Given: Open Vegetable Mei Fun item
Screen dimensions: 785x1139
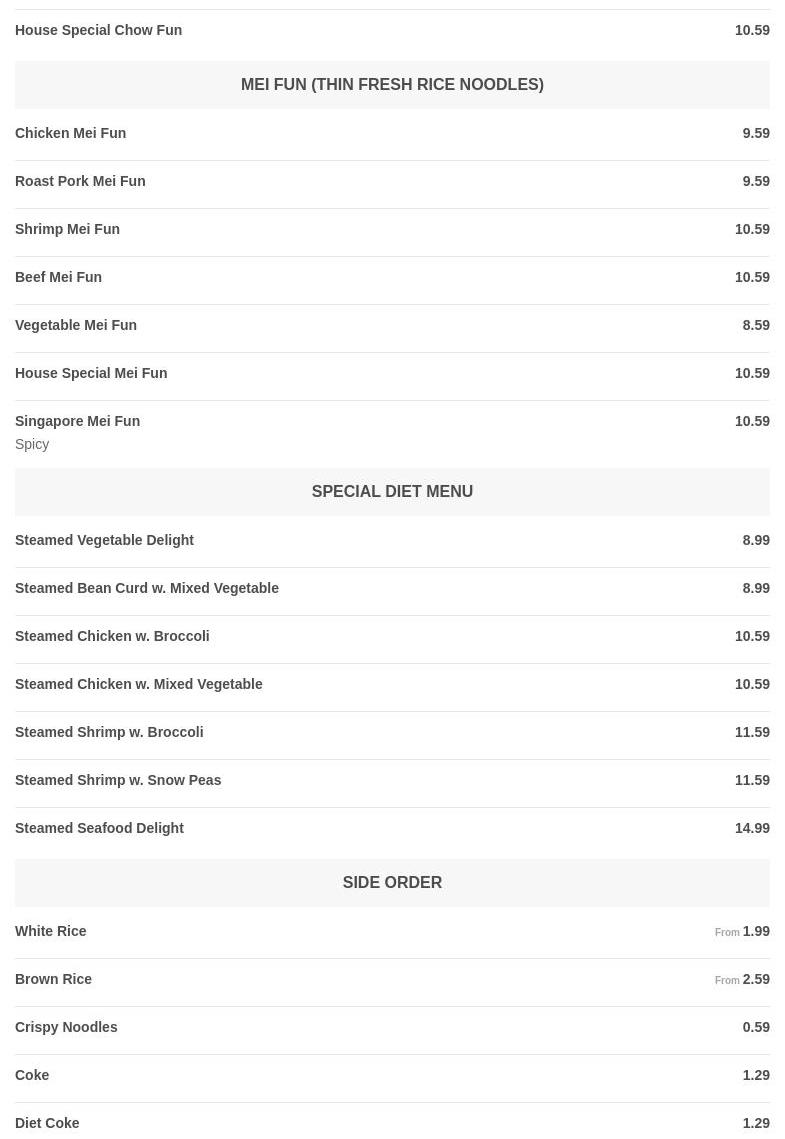Looking at the screenshot, I should (x=76, y=325).
